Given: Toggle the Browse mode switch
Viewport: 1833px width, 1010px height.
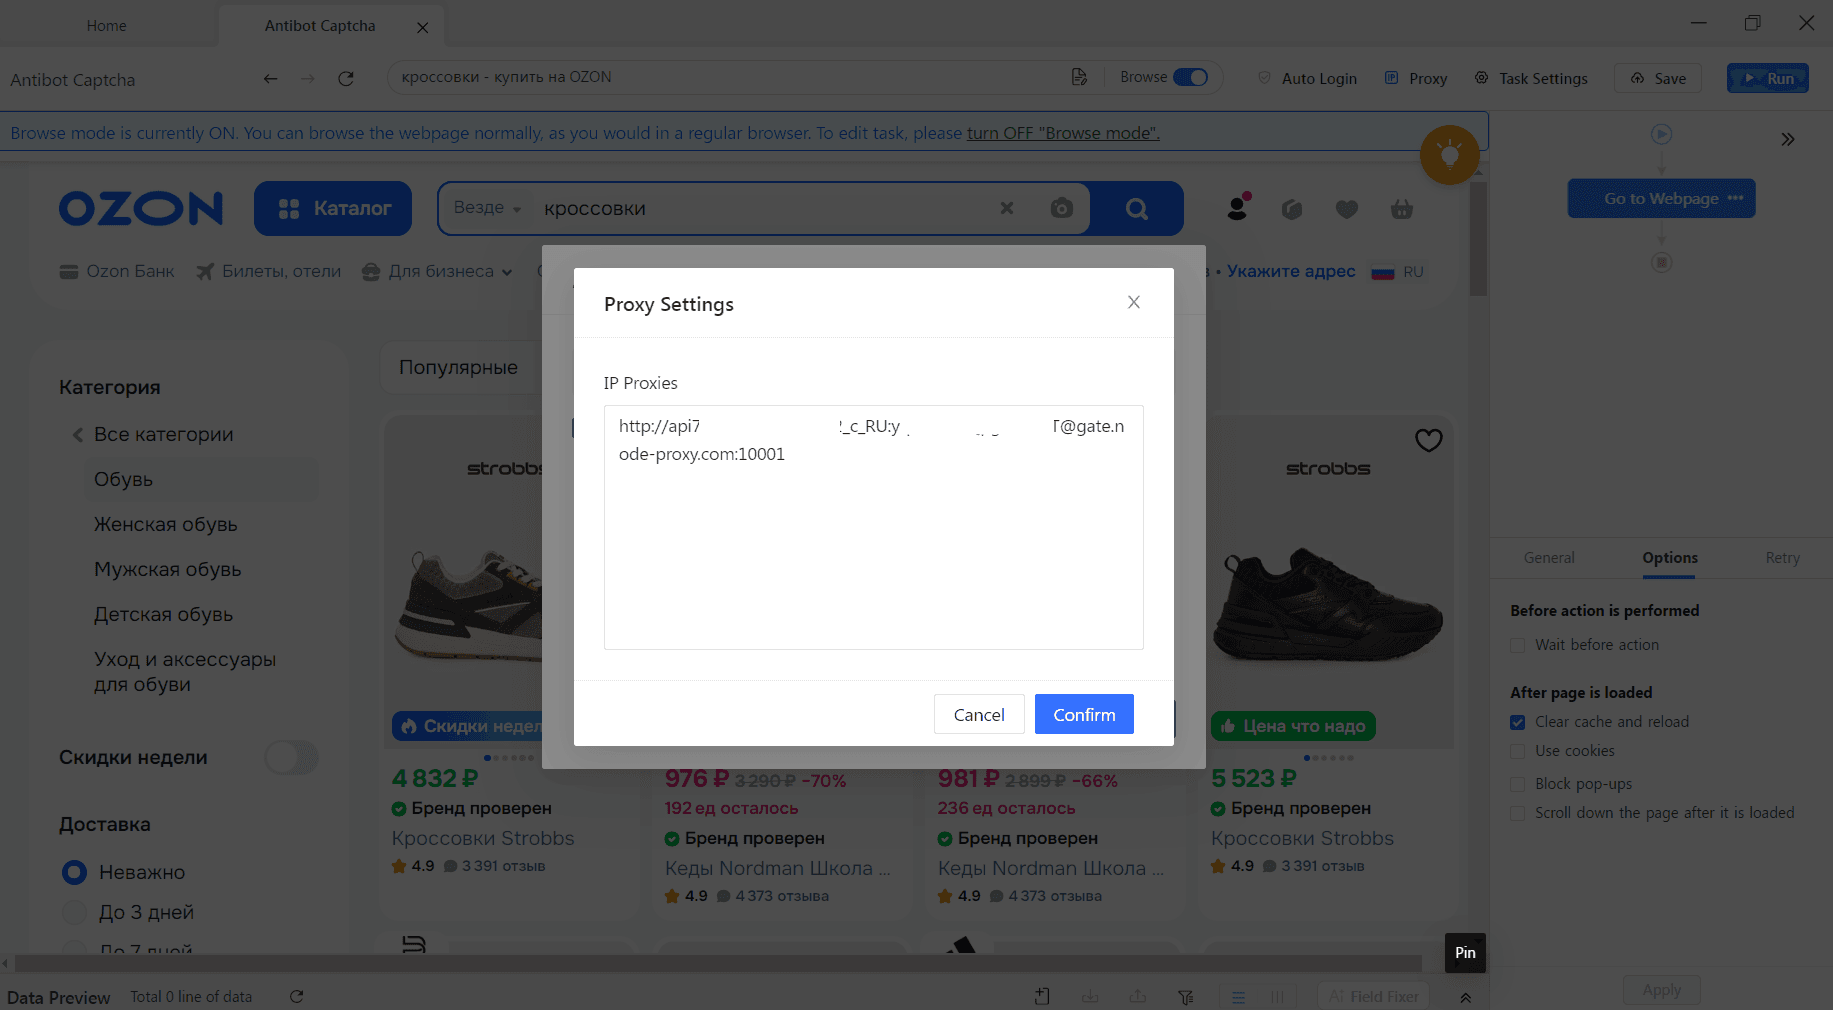Looking at the screenshot, I should 1190,77.
